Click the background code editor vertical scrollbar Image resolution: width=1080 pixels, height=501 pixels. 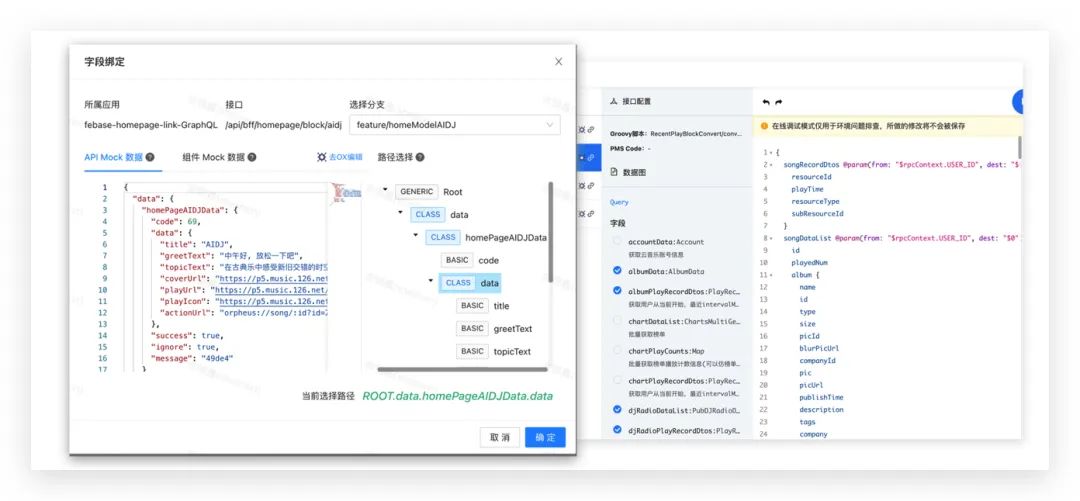[1019, 146]
